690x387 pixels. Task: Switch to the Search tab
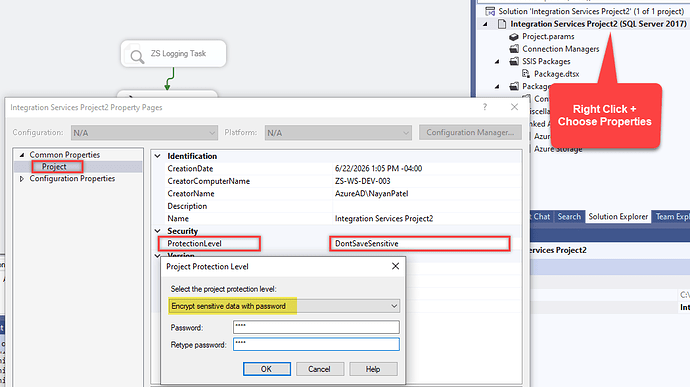(569, 217)
